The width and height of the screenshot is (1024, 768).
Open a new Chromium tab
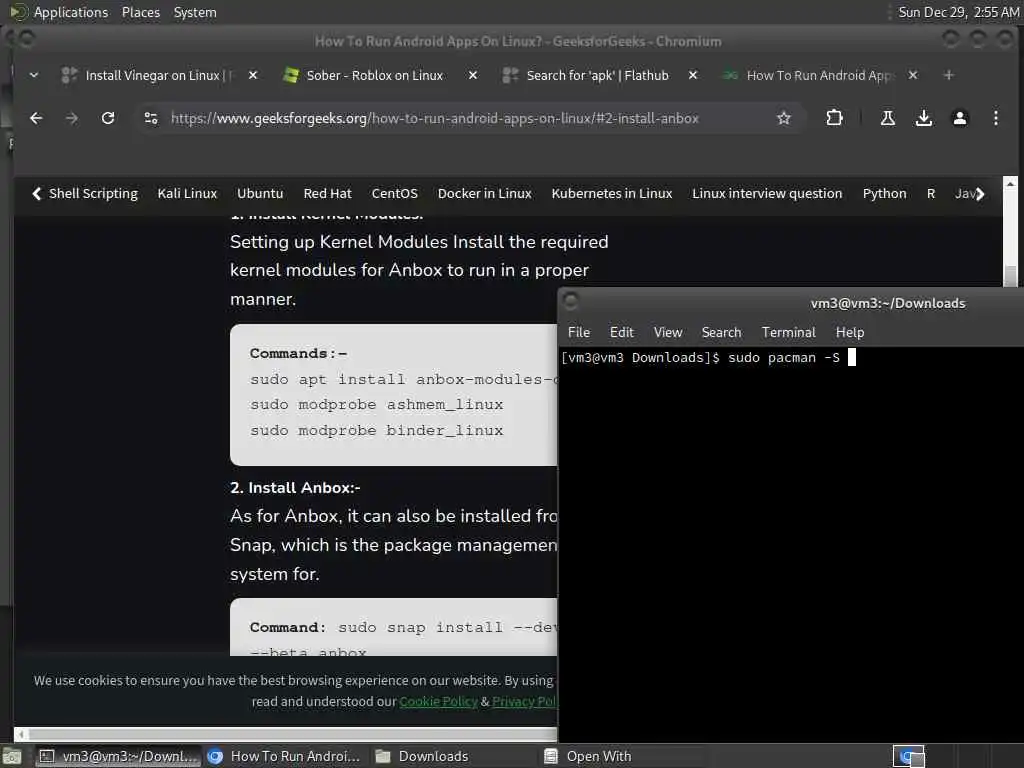click(948, 76)
